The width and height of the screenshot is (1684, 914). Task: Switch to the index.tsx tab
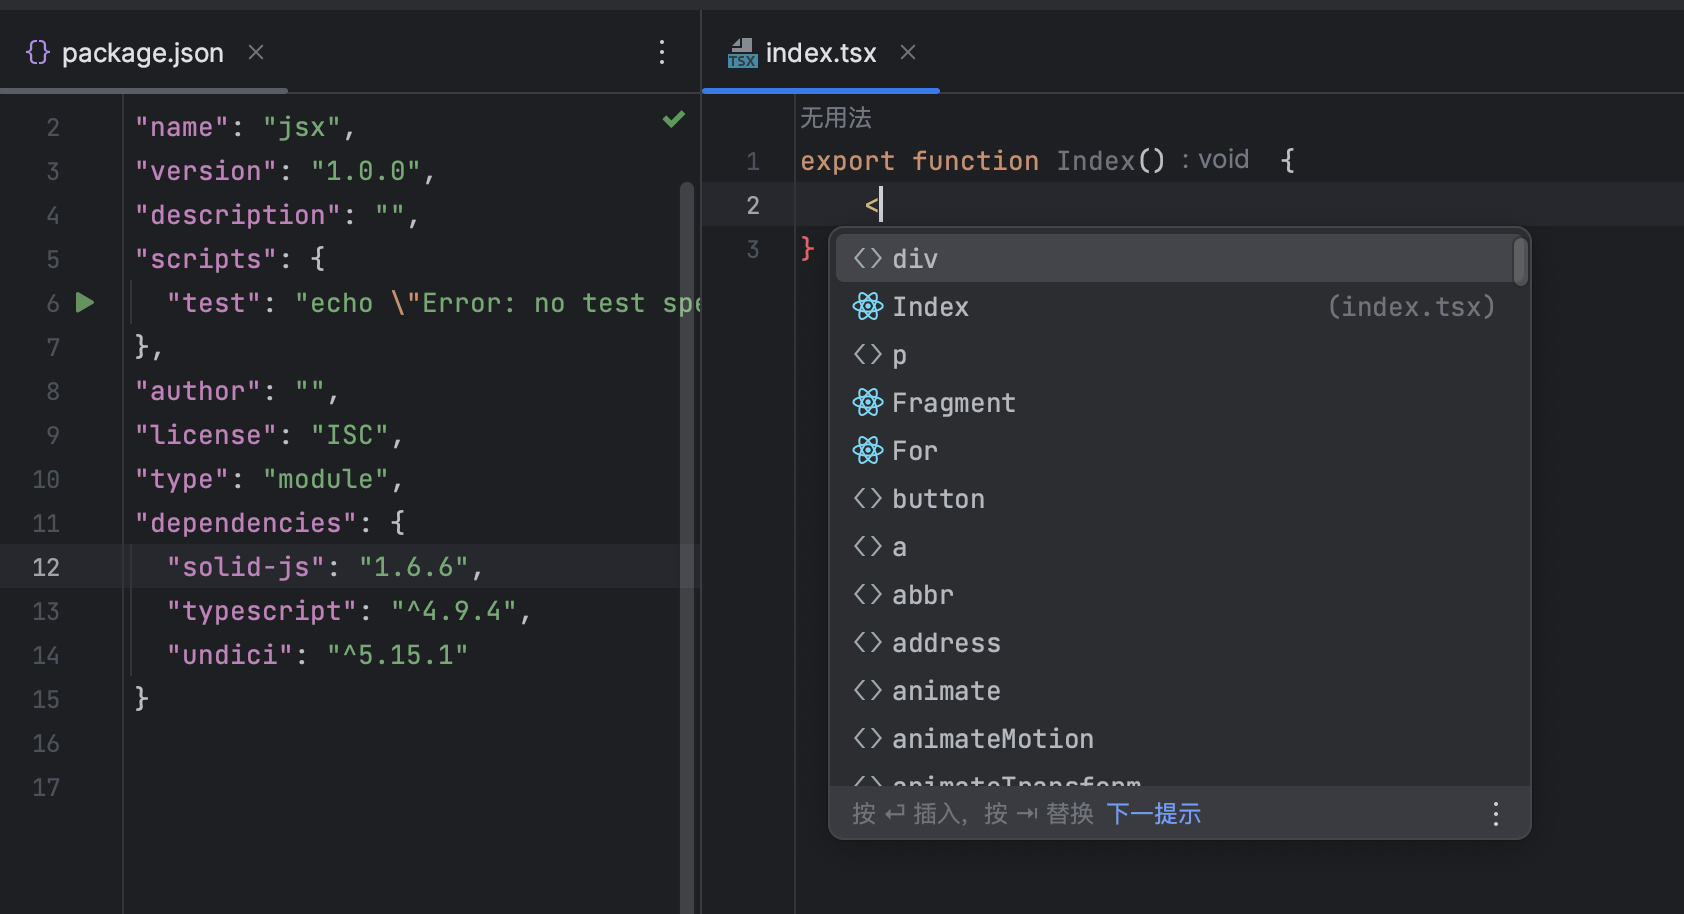pyautogui.click(x=820, y=52)
